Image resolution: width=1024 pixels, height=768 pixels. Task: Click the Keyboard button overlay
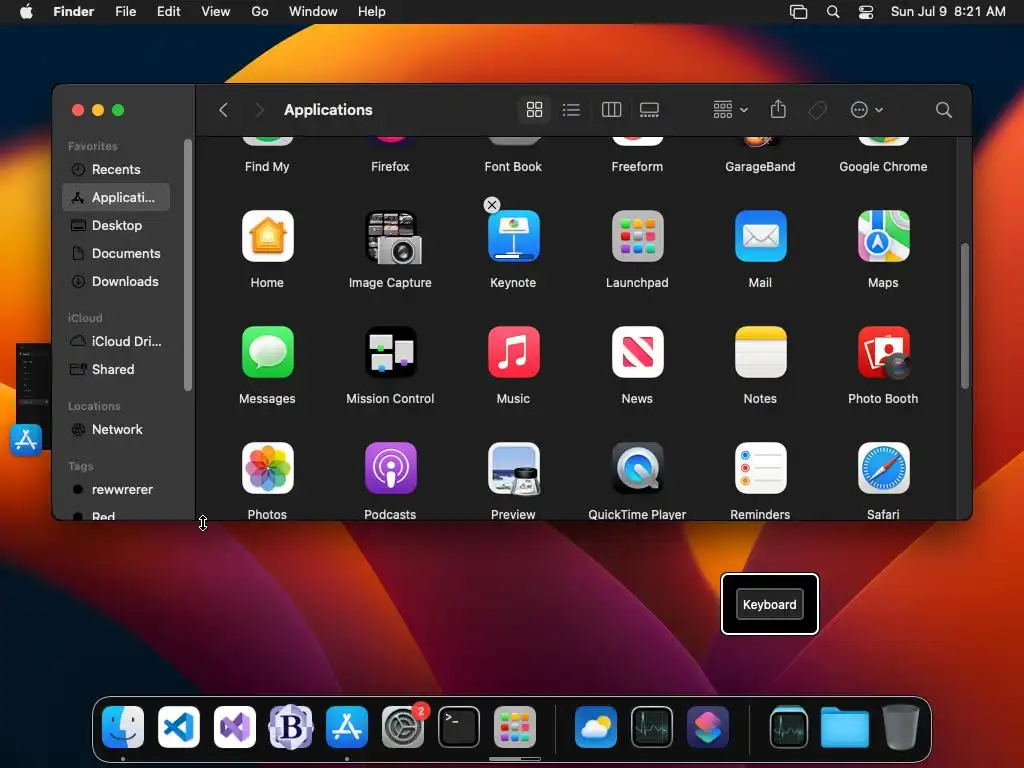click(769, 604)
